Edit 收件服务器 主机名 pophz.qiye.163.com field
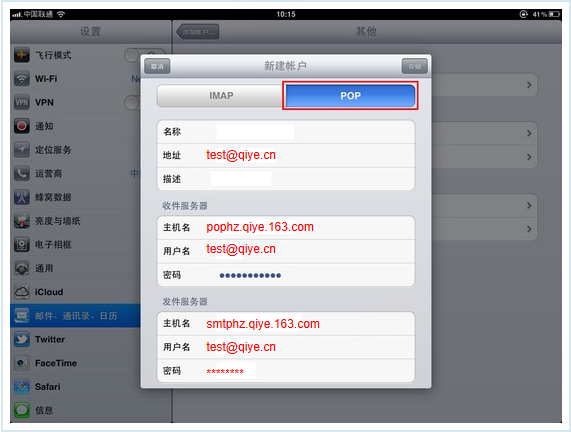Image resolution: width=571 pixels, height=432 pixels. [x=286, y=228]
